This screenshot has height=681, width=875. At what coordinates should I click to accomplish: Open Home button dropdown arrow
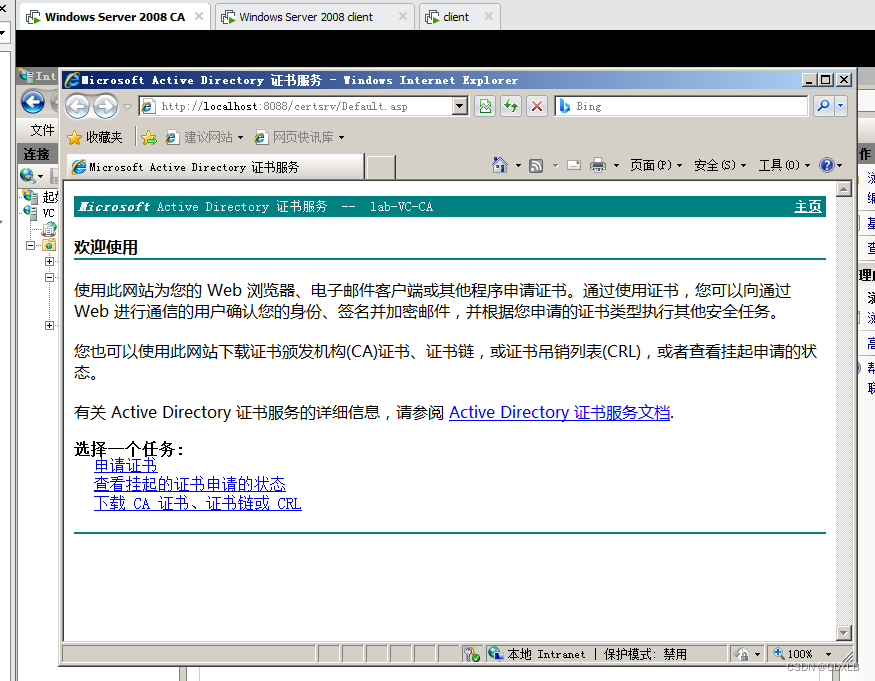(x=518, y=165)
